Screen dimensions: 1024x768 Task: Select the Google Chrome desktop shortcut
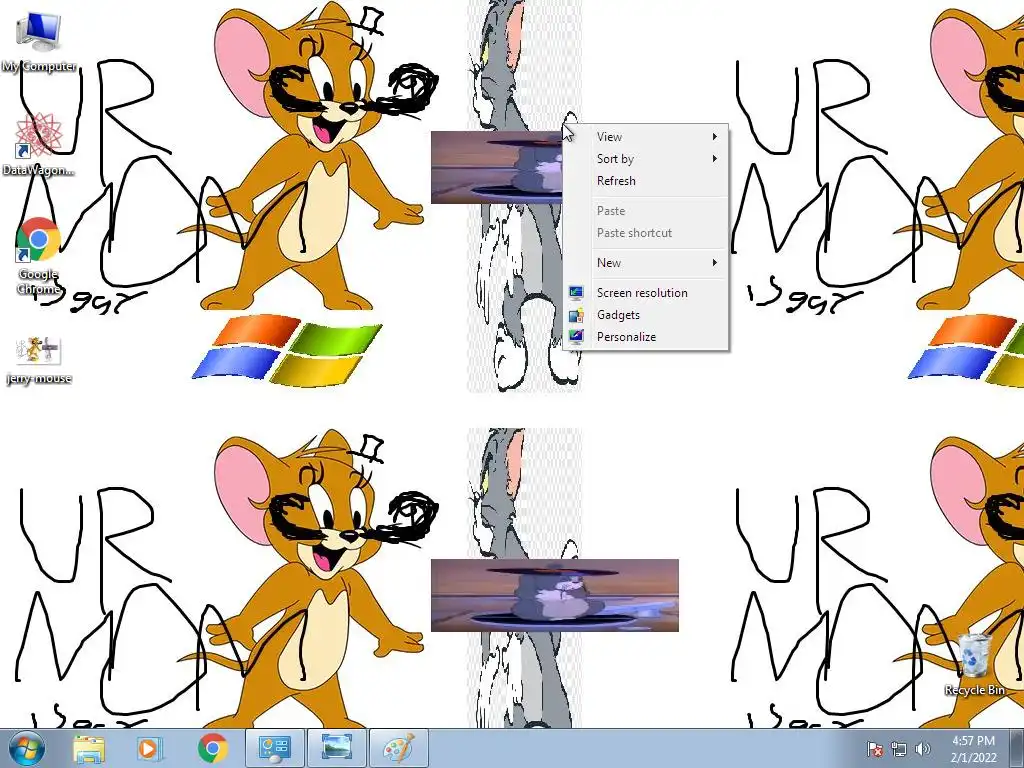pyautogui.click(x=38, y=256)
